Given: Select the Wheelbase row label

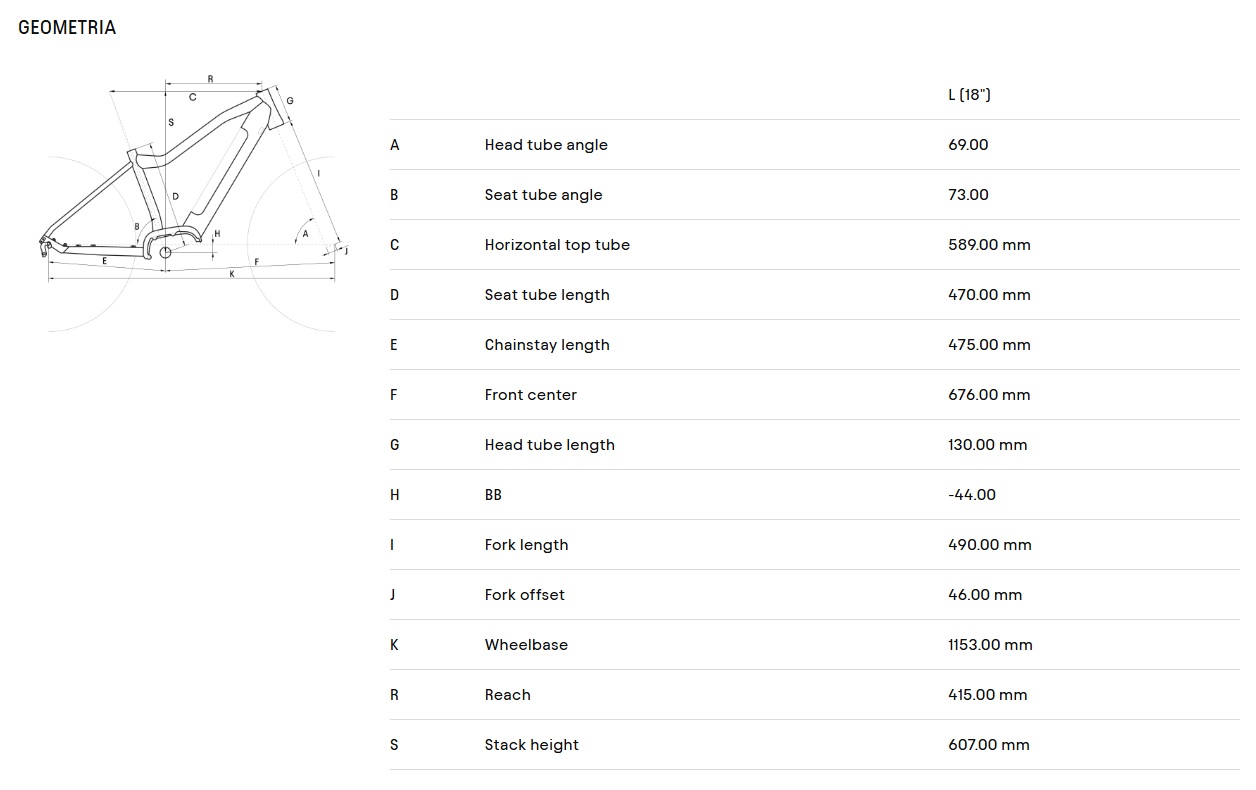Looking at the screenshot, I should pyautogui.click(x=526, y=645).
